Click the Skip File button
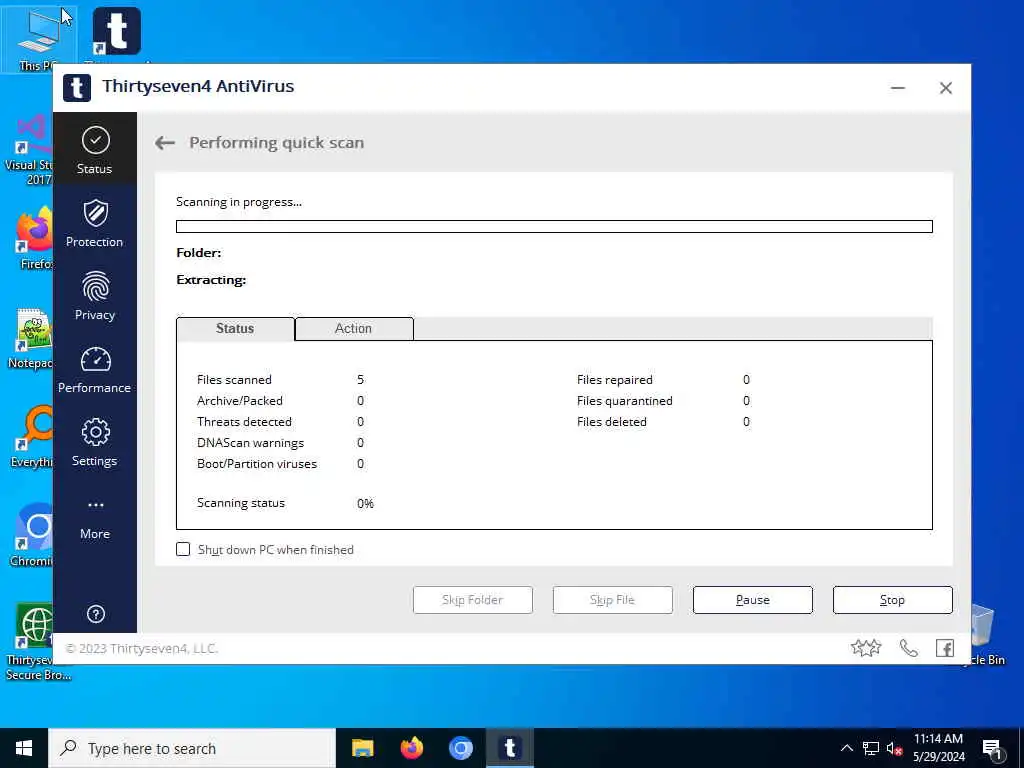Screen dimensions: 1024x768 (x=612, y=600)
